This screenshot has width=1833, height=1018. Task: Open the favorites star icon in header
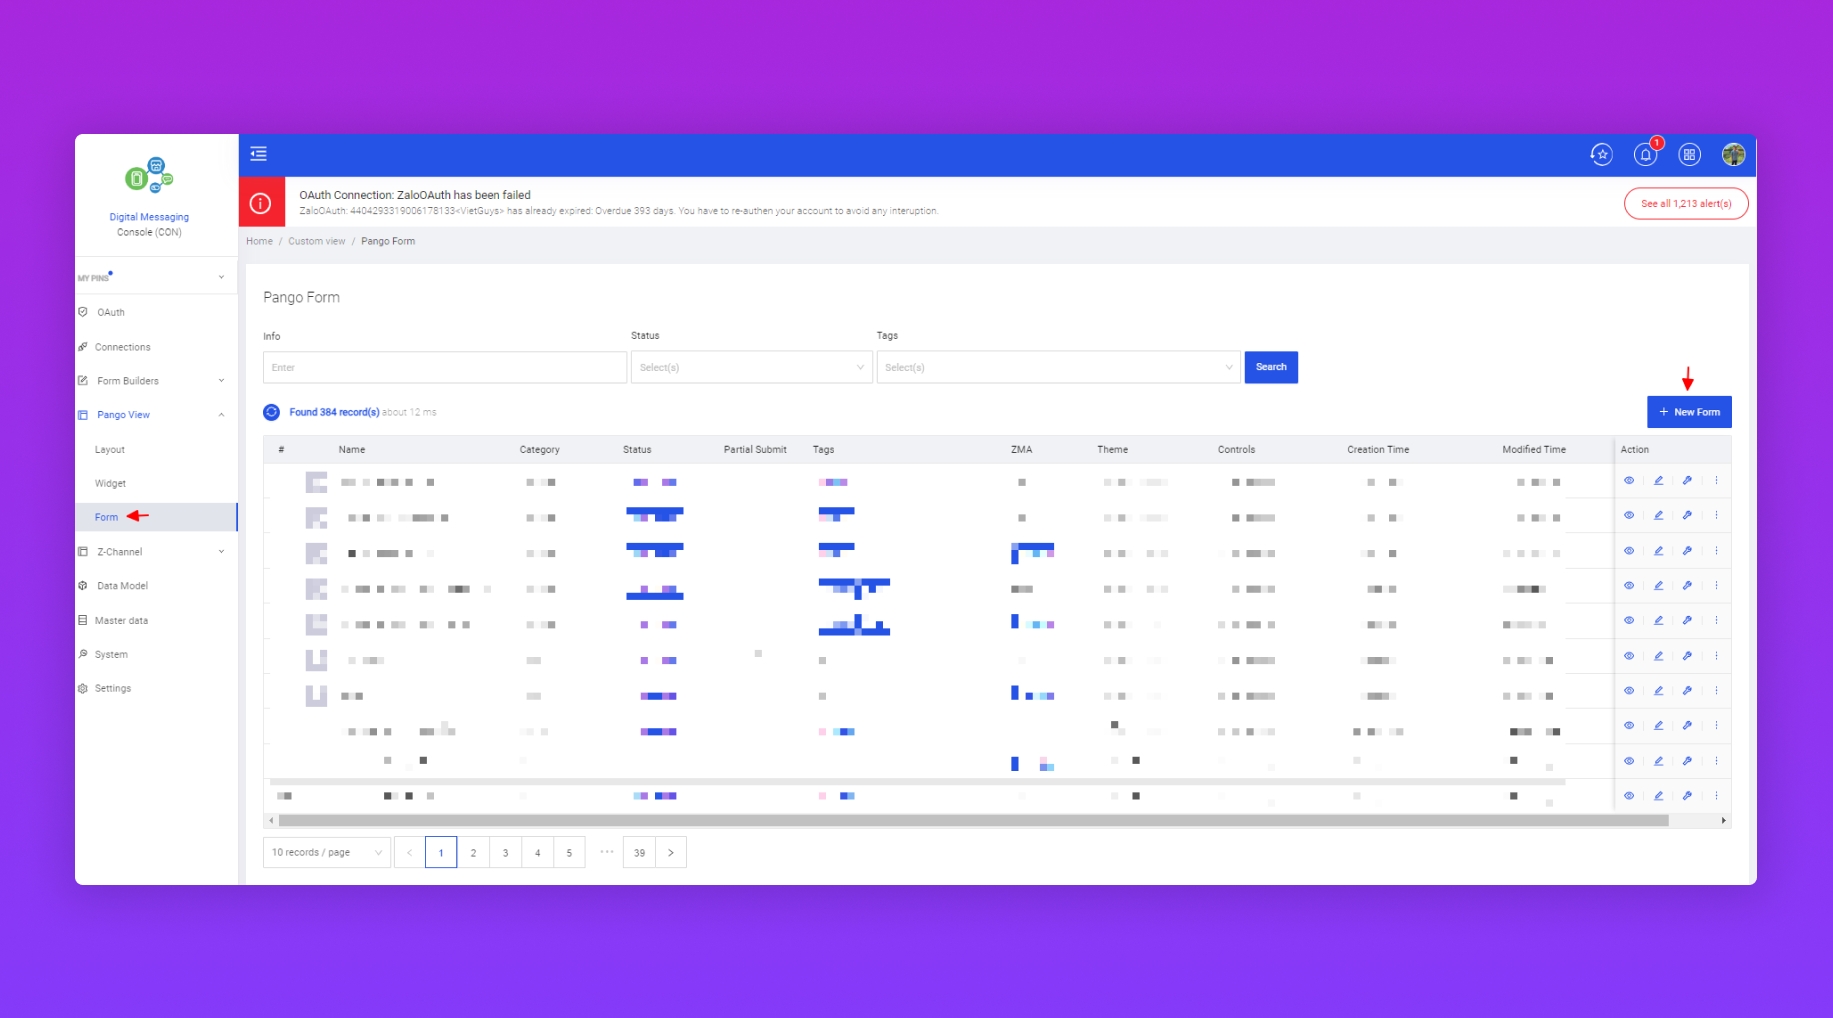pos(1601,154)
